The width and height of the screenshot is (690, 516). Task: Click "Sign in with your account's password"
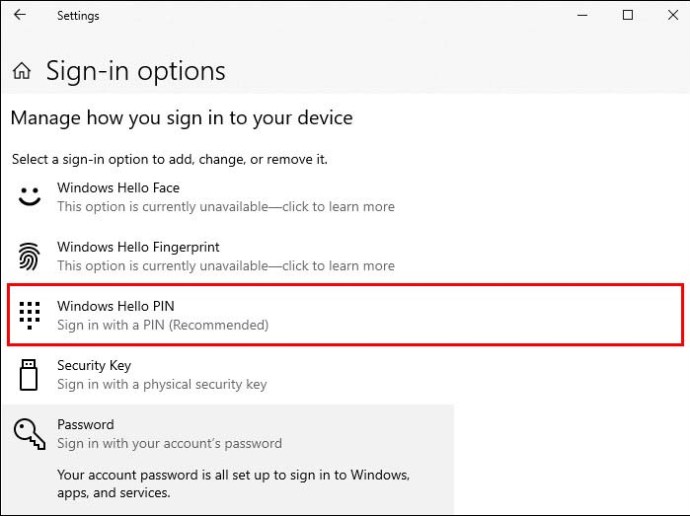click(169, 443)
